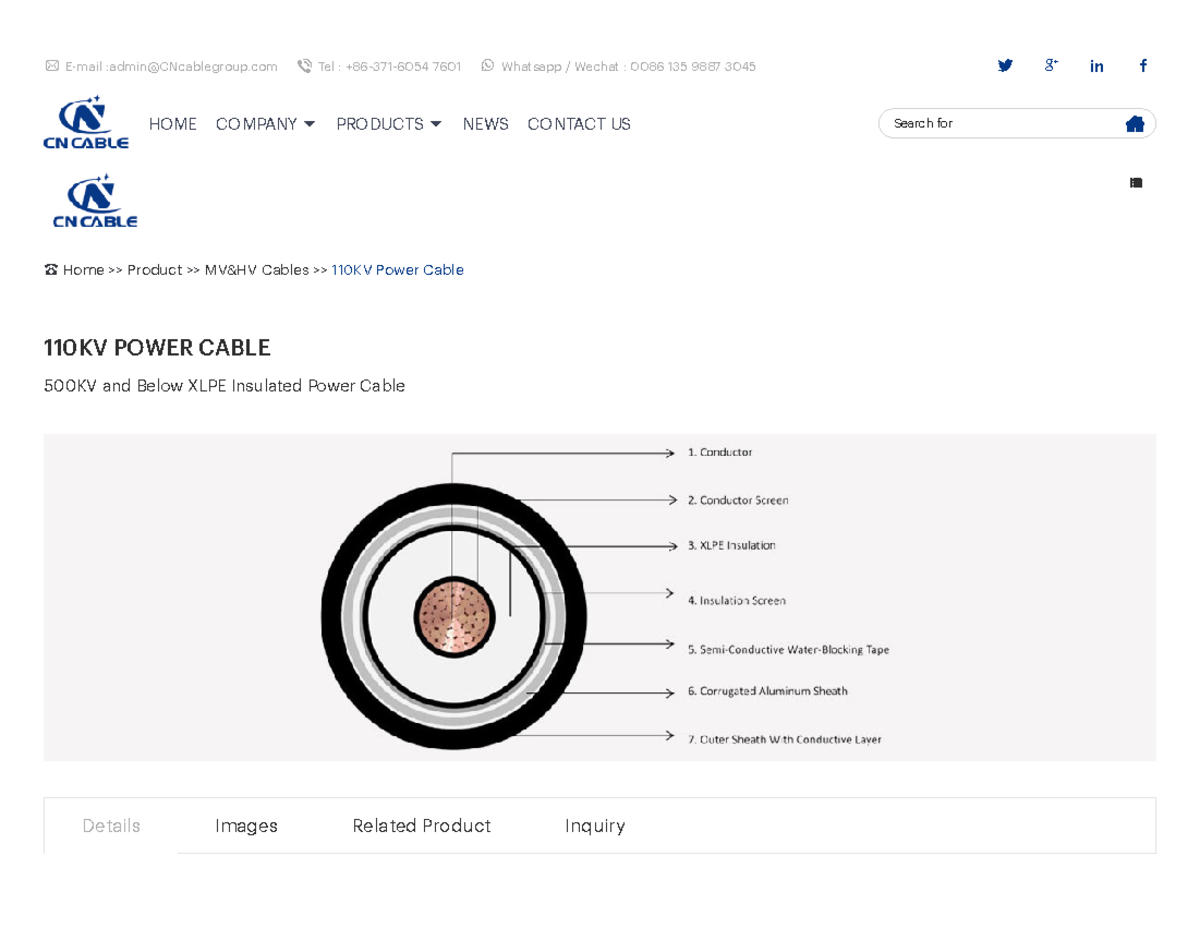Expand the PRODUCTS dropdown arrow
Screen dimensions: 1200x928
436,124
